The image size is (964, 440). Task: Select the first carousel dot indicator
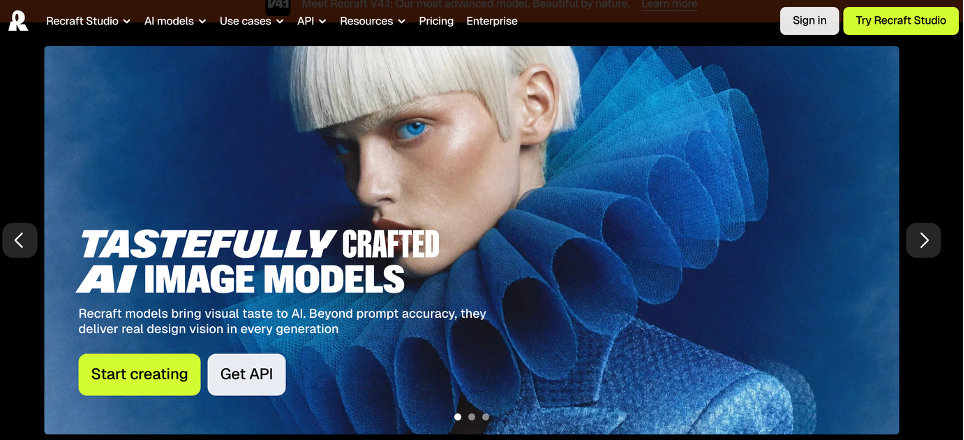457,417
